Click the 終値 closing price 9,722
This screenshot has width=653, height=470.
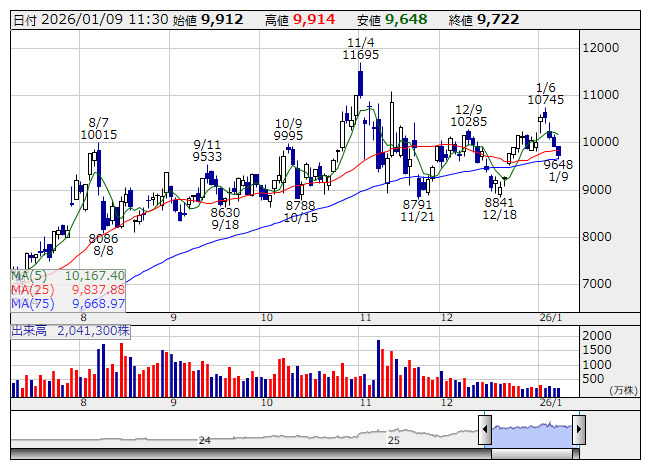tap(498, 19)
